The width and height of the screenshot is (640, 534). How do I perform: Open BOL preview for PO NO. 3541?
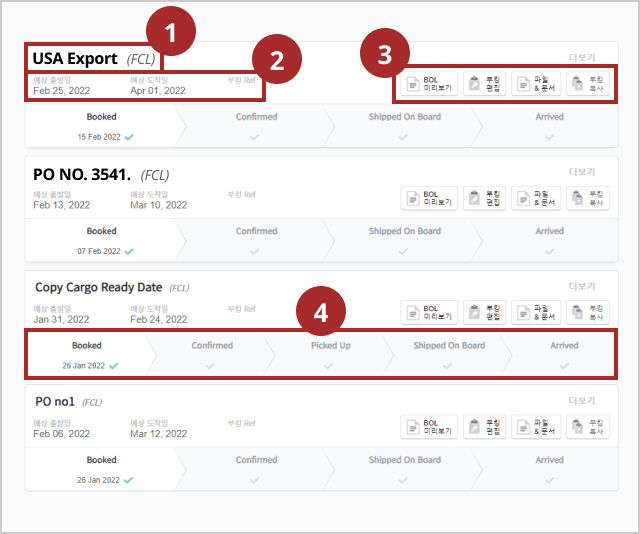429,198
